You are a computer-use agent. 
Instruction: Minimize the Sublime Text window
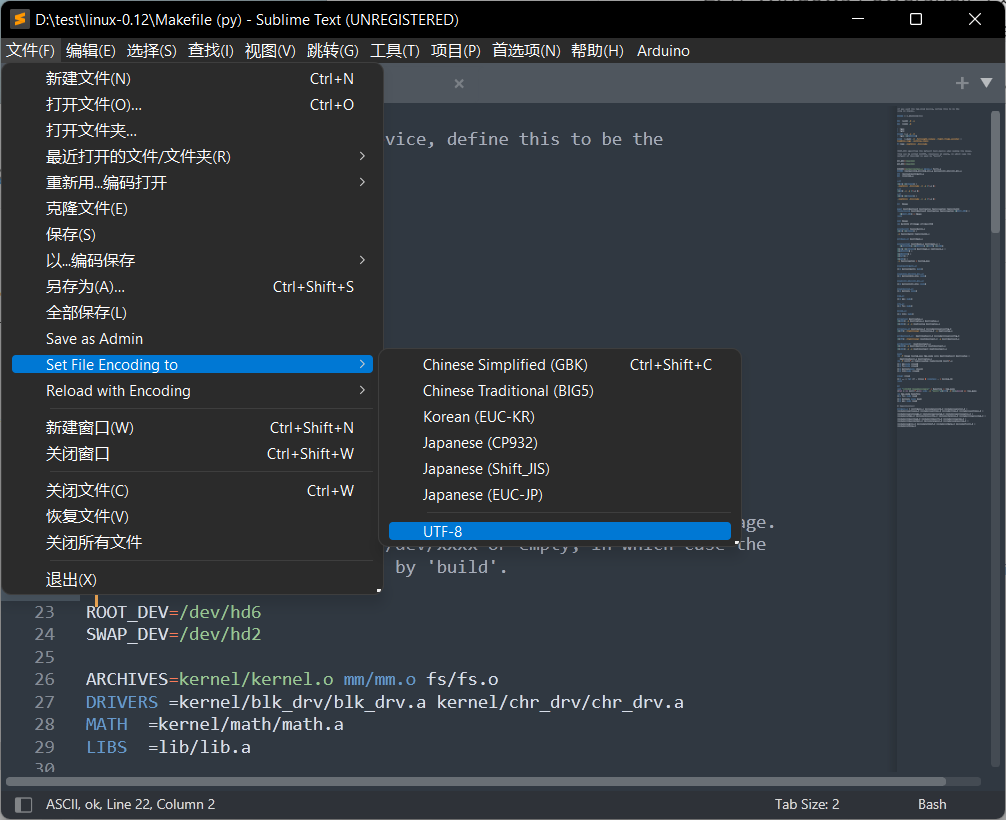point(858,19)
